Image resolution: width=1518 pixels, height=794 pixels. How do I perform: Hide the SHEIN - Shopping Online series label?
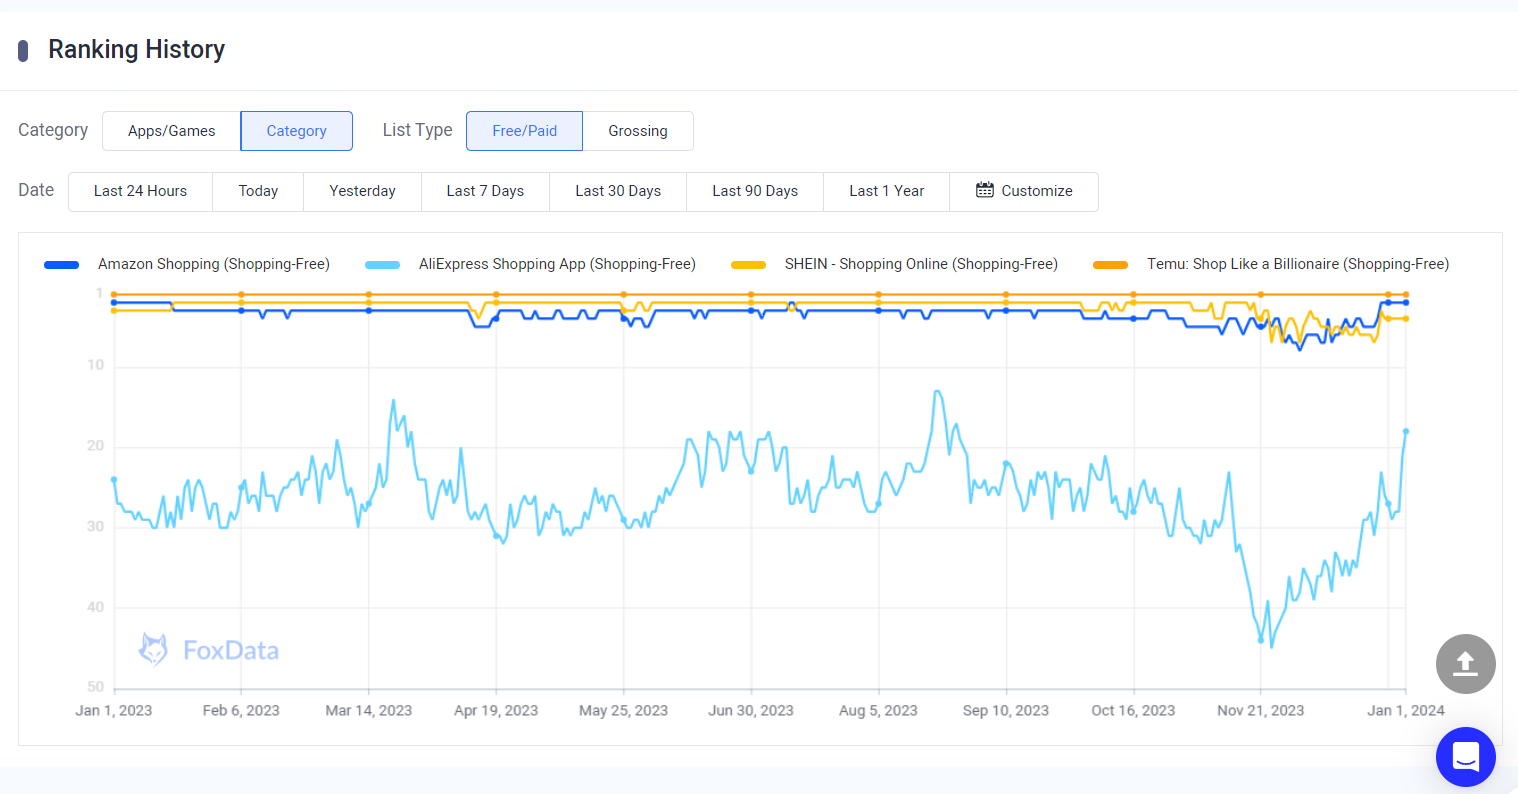(921, 264)
